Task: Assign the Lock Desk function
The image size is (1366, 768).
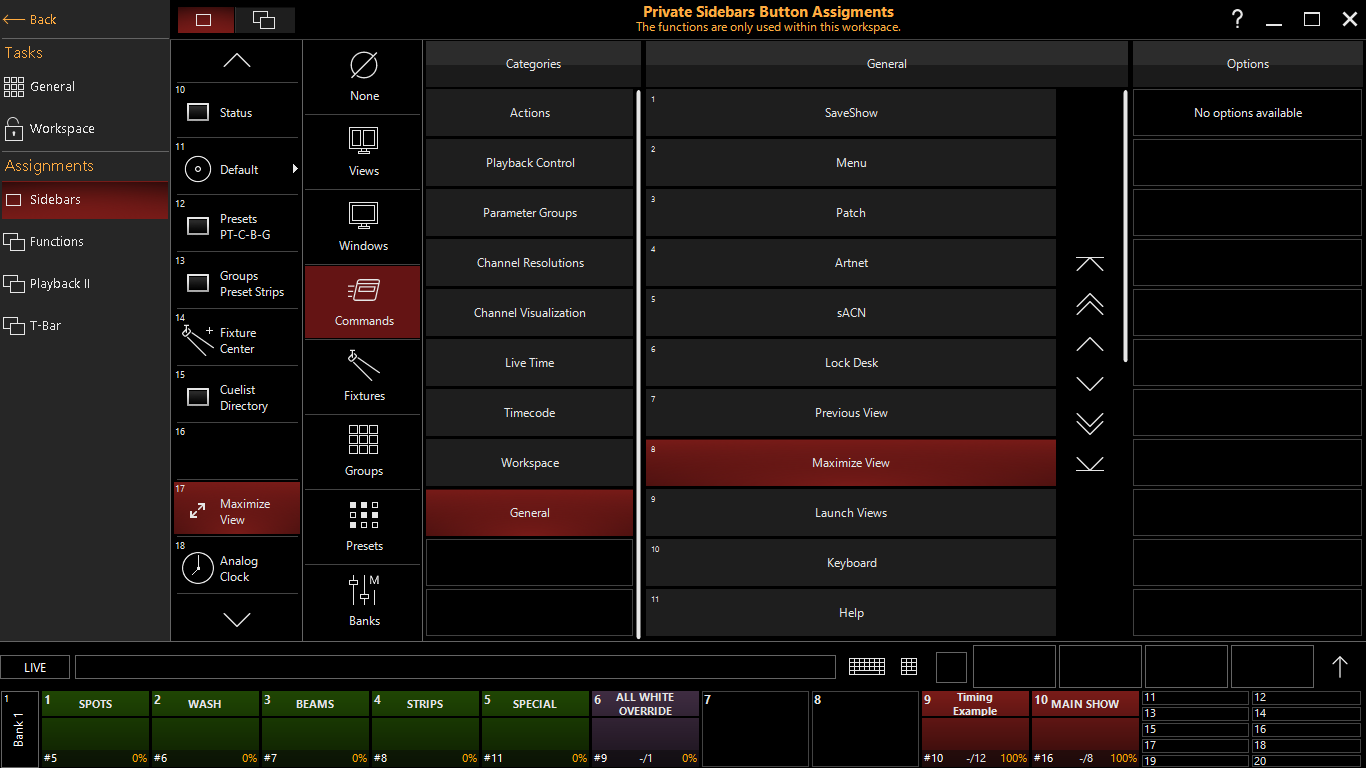Action: [851, 363]
